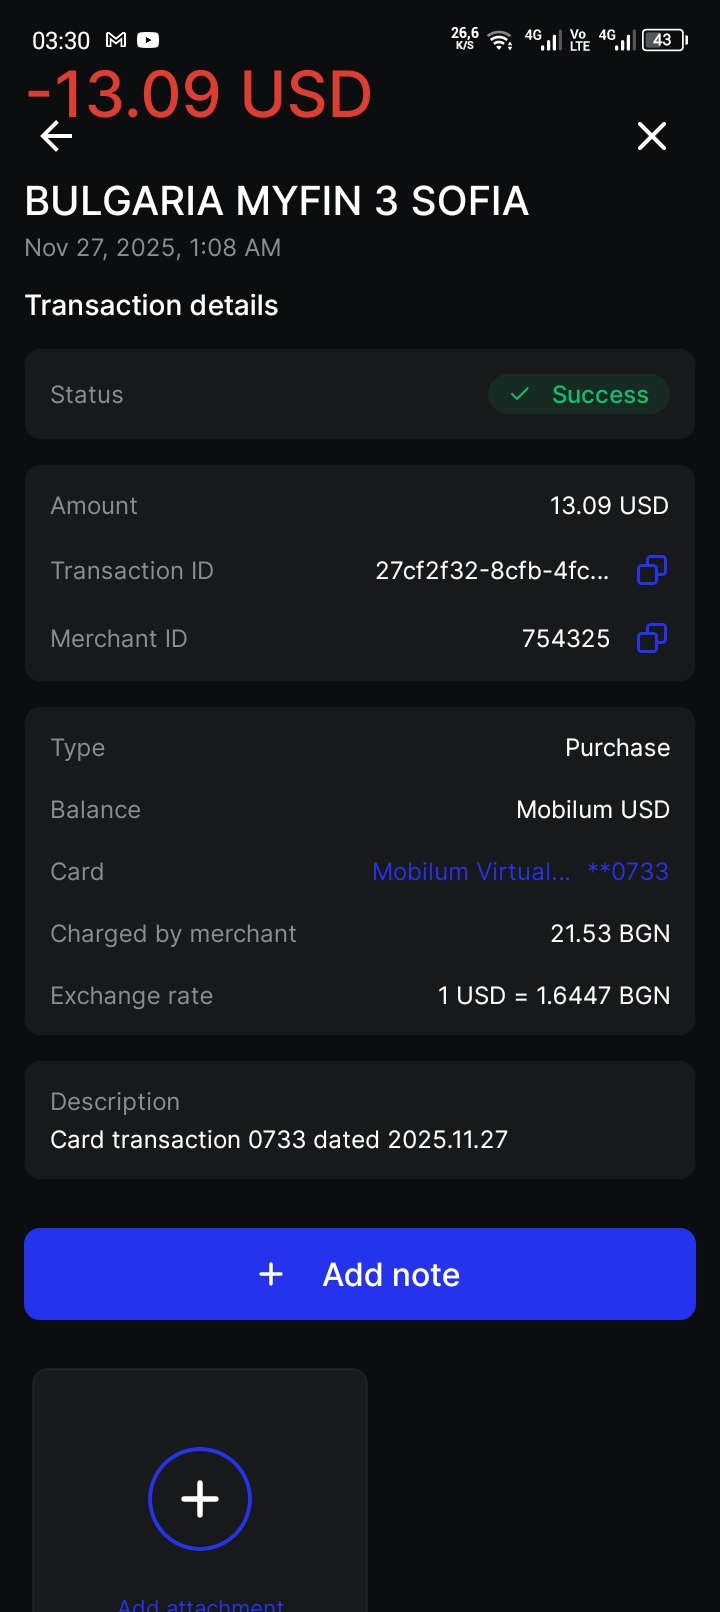Tap the Wi-Fi status icon
Screen dimensions: 720x1612
click(x=499, y=41)
